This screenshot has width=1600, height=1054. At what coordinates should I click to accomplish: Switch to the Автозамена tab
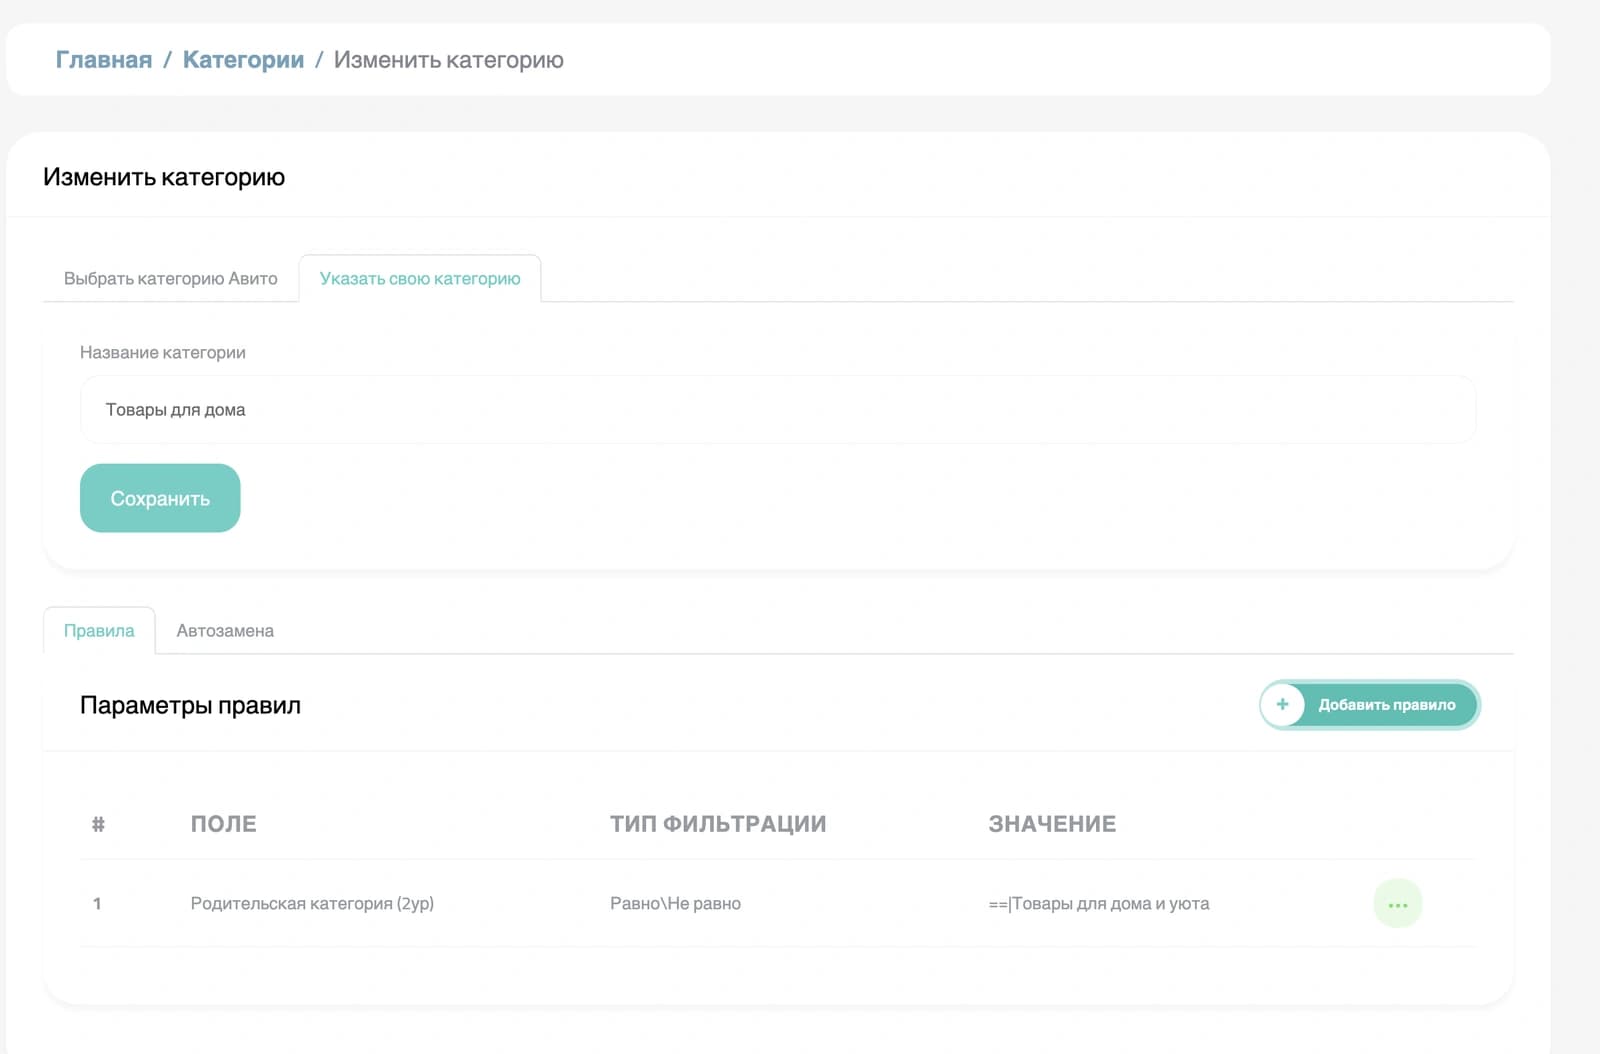tap(225, 630)
